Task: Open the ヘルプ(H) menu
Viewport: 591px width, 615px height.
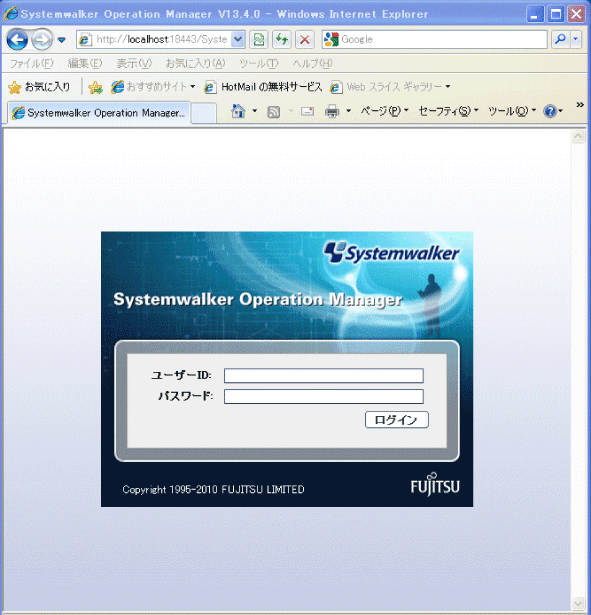Action: tap(313, 64)
